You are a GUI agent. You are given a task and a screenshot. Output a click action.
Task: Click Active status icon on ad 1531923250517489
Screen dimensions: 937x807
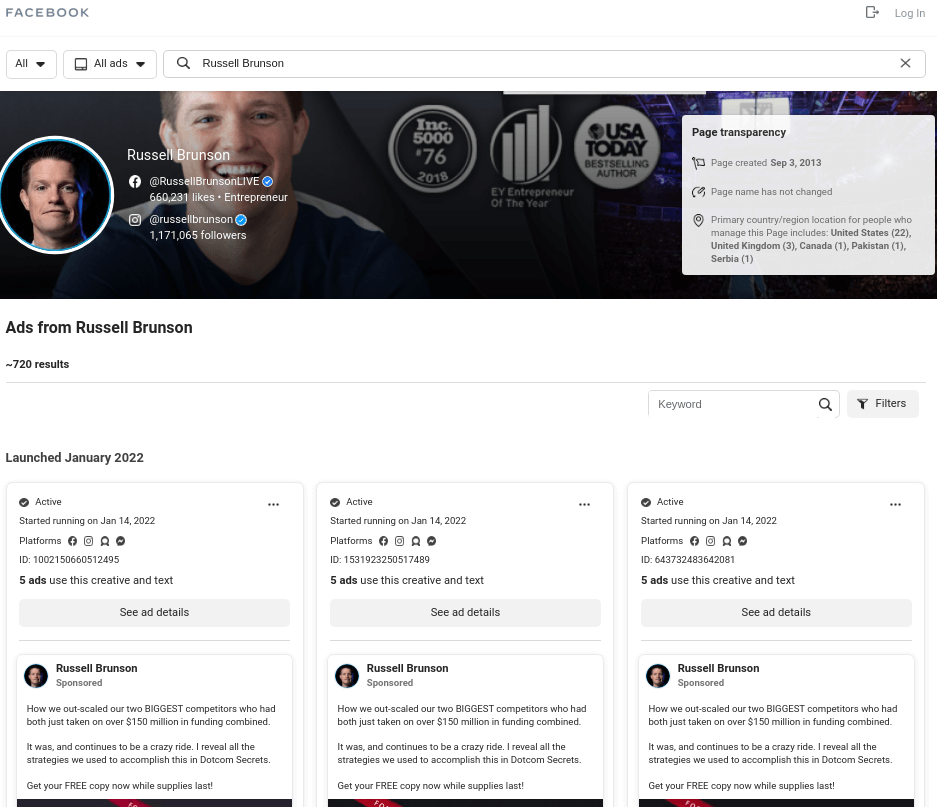tap(335, 502)
